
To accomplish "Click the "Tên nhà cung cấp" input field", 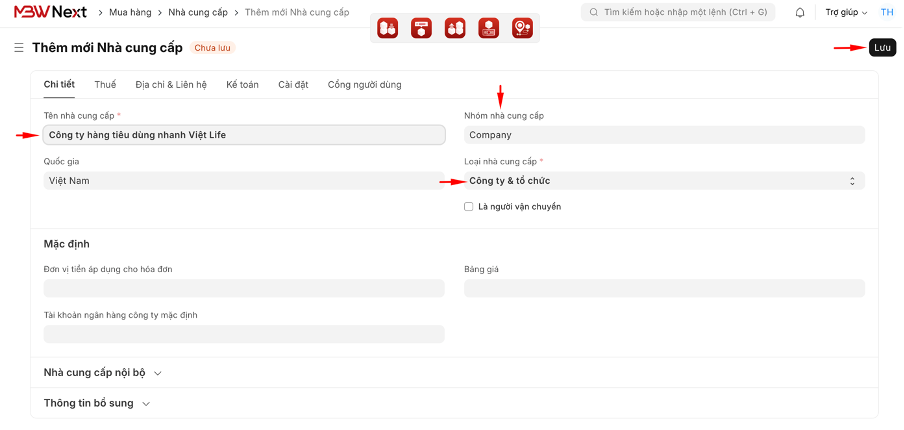I will click(x=244, y=135).
